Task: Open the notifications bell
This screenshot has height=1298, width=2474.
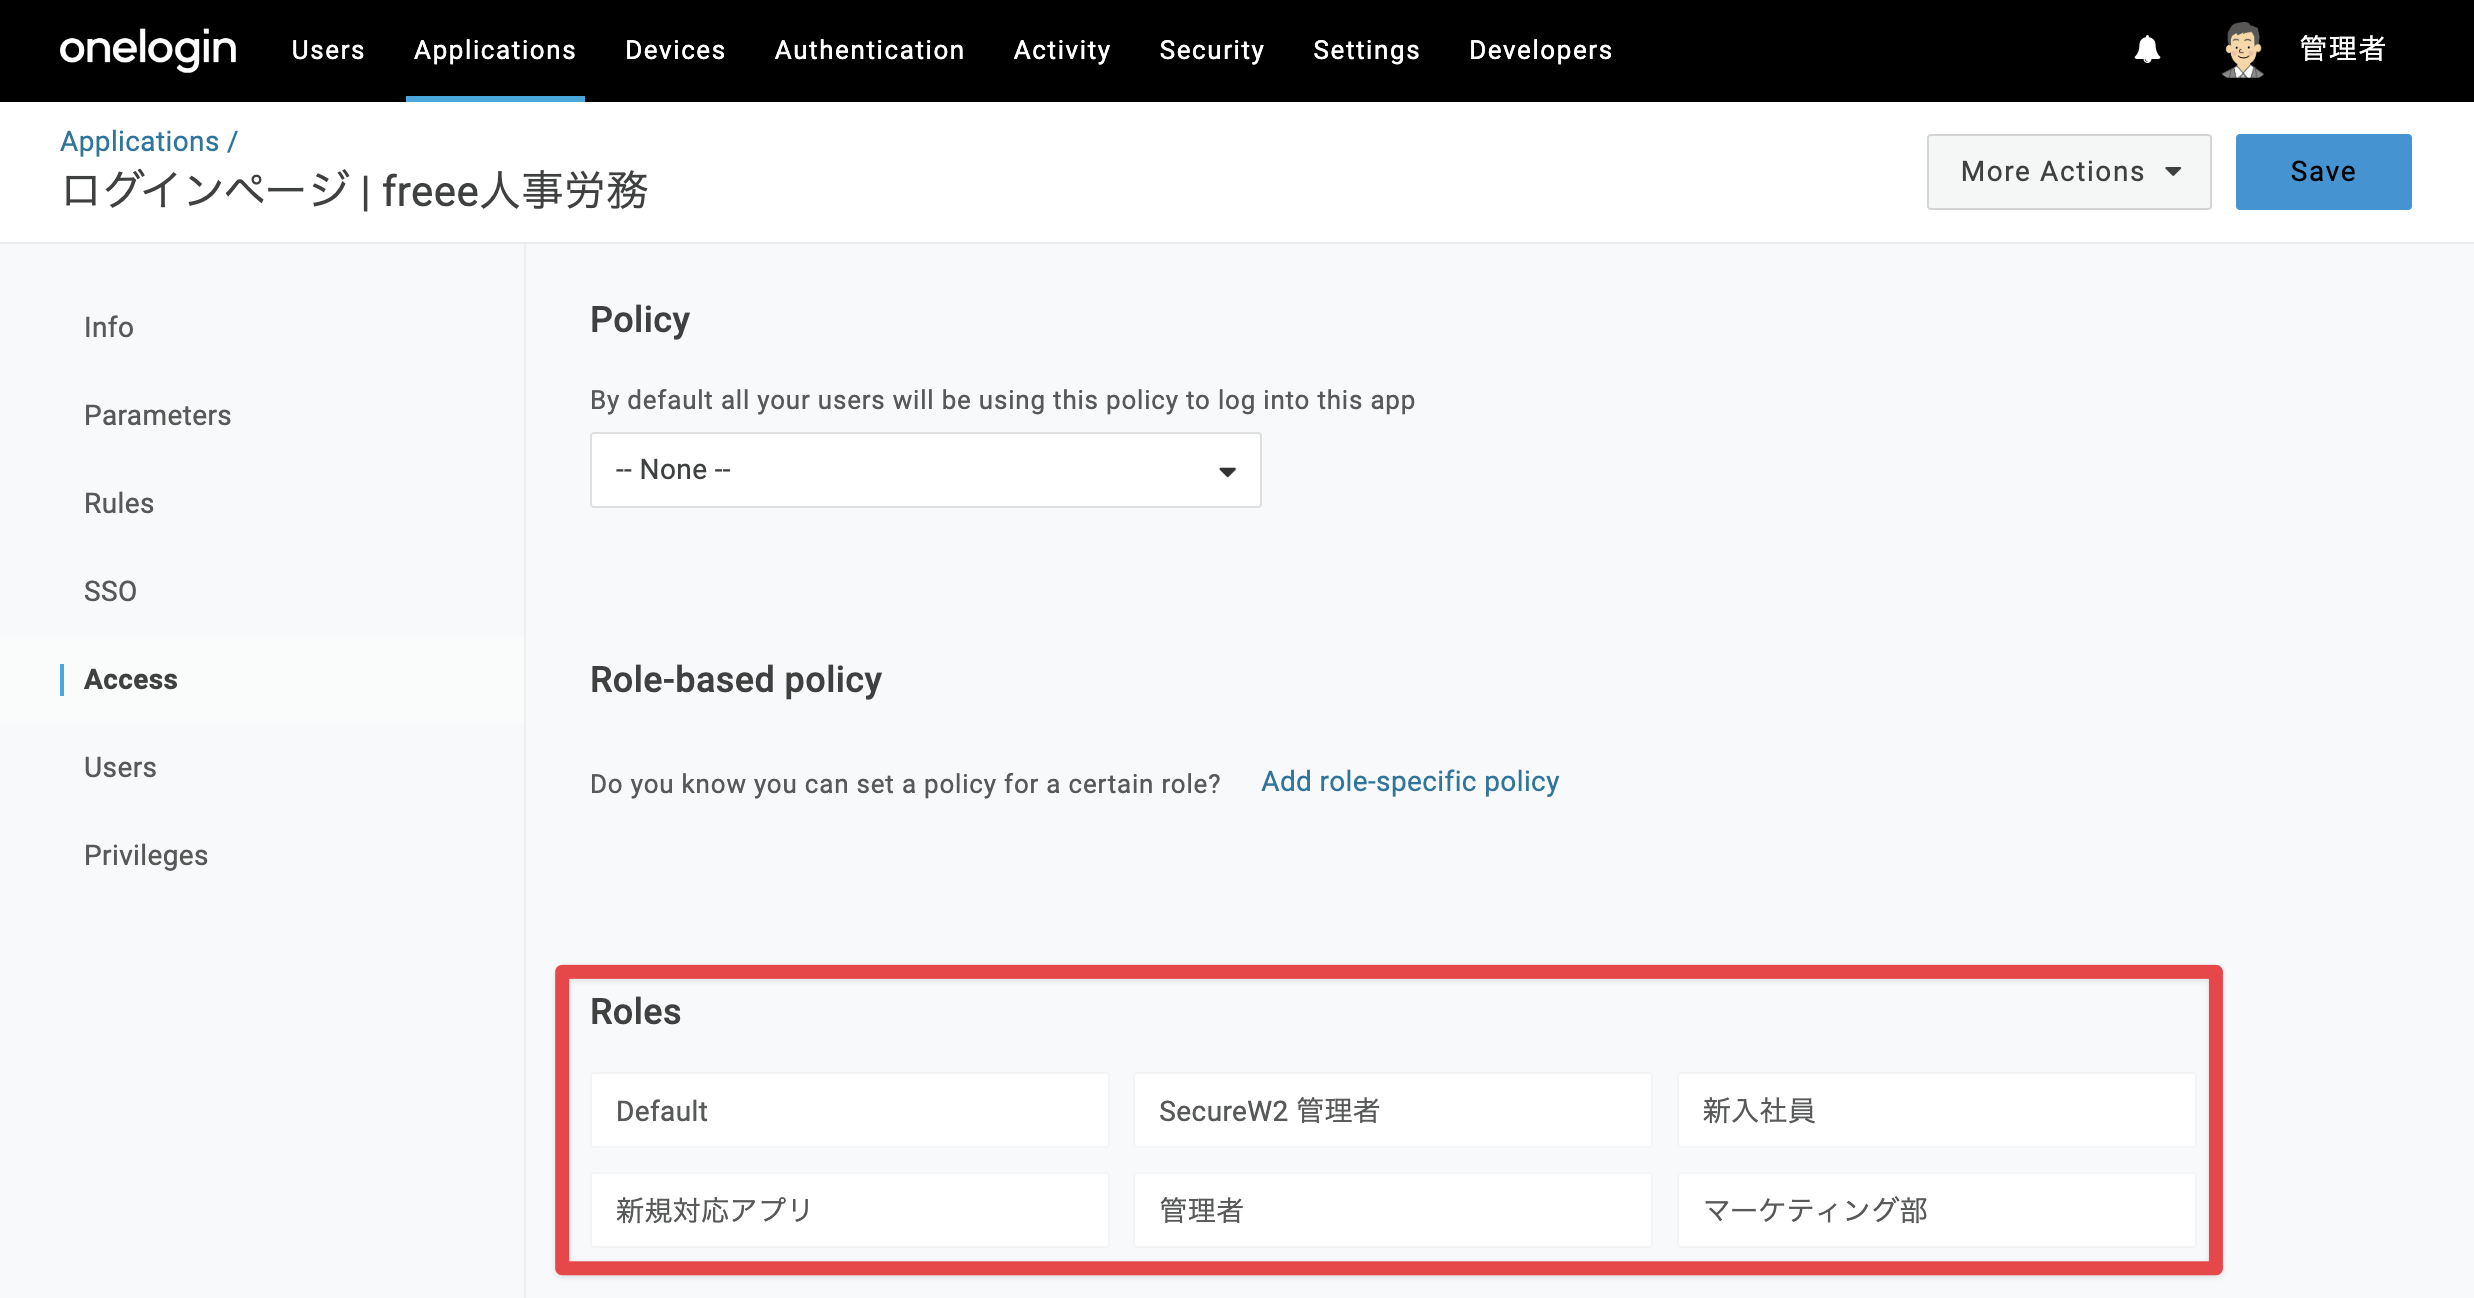Action: 2147,50
